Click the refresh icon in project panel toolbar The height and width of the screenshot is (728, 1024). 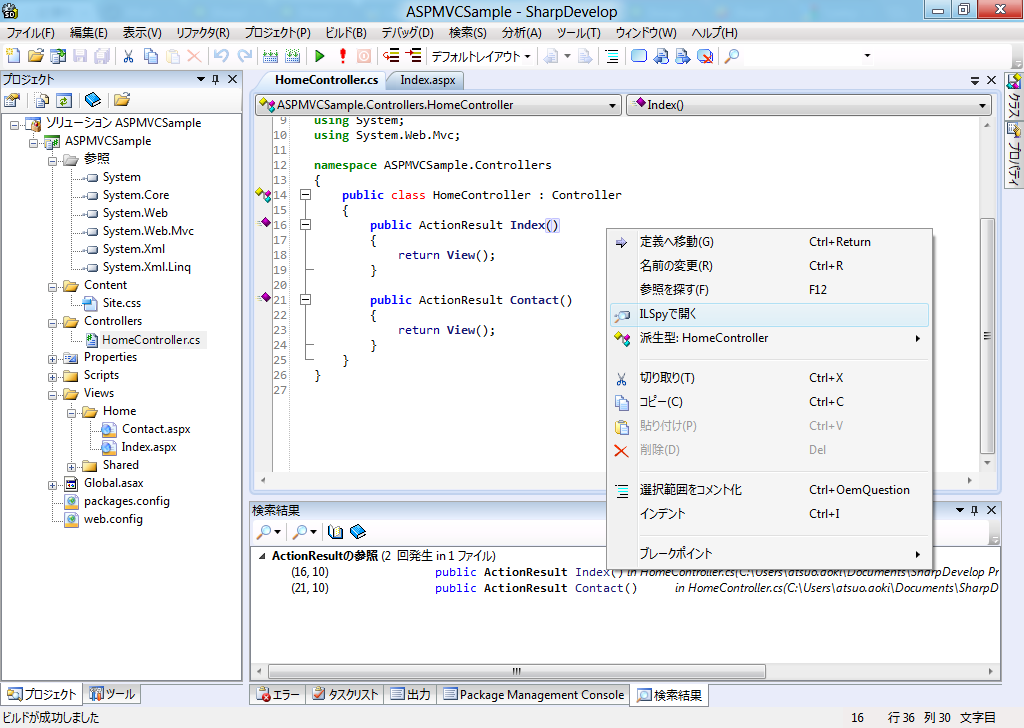(63, 100)
